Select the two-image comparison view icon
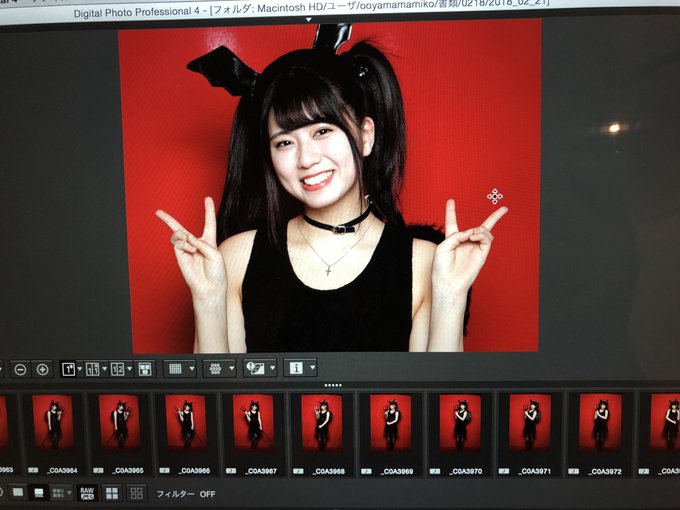This screenshot has height=510, width=680. [118, 369]
